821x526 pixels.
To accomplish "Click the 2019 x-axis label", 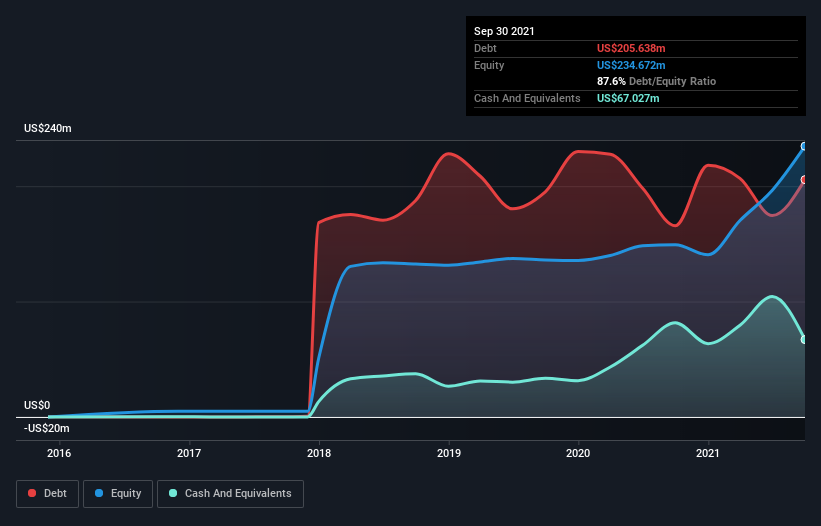I will click(x=449, y=453).
